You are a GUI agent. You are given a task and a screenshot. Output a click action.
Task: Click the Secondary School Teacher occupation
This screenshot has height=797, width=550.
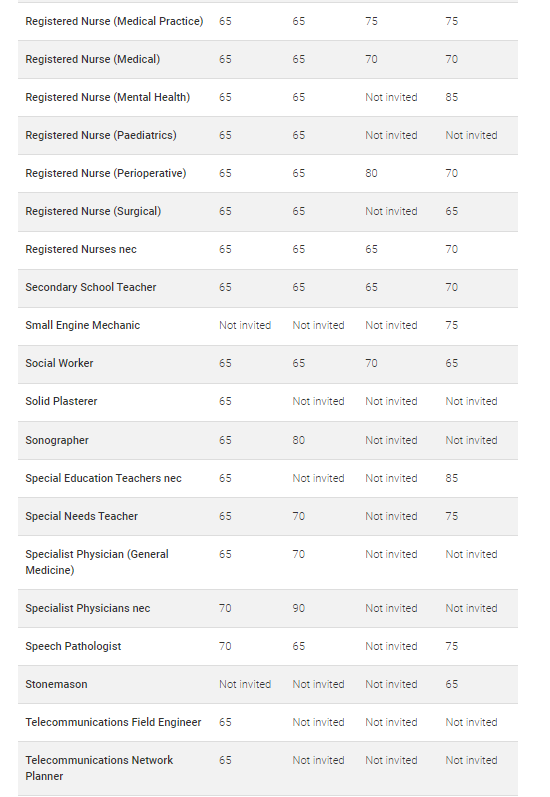tap(91, 287)
